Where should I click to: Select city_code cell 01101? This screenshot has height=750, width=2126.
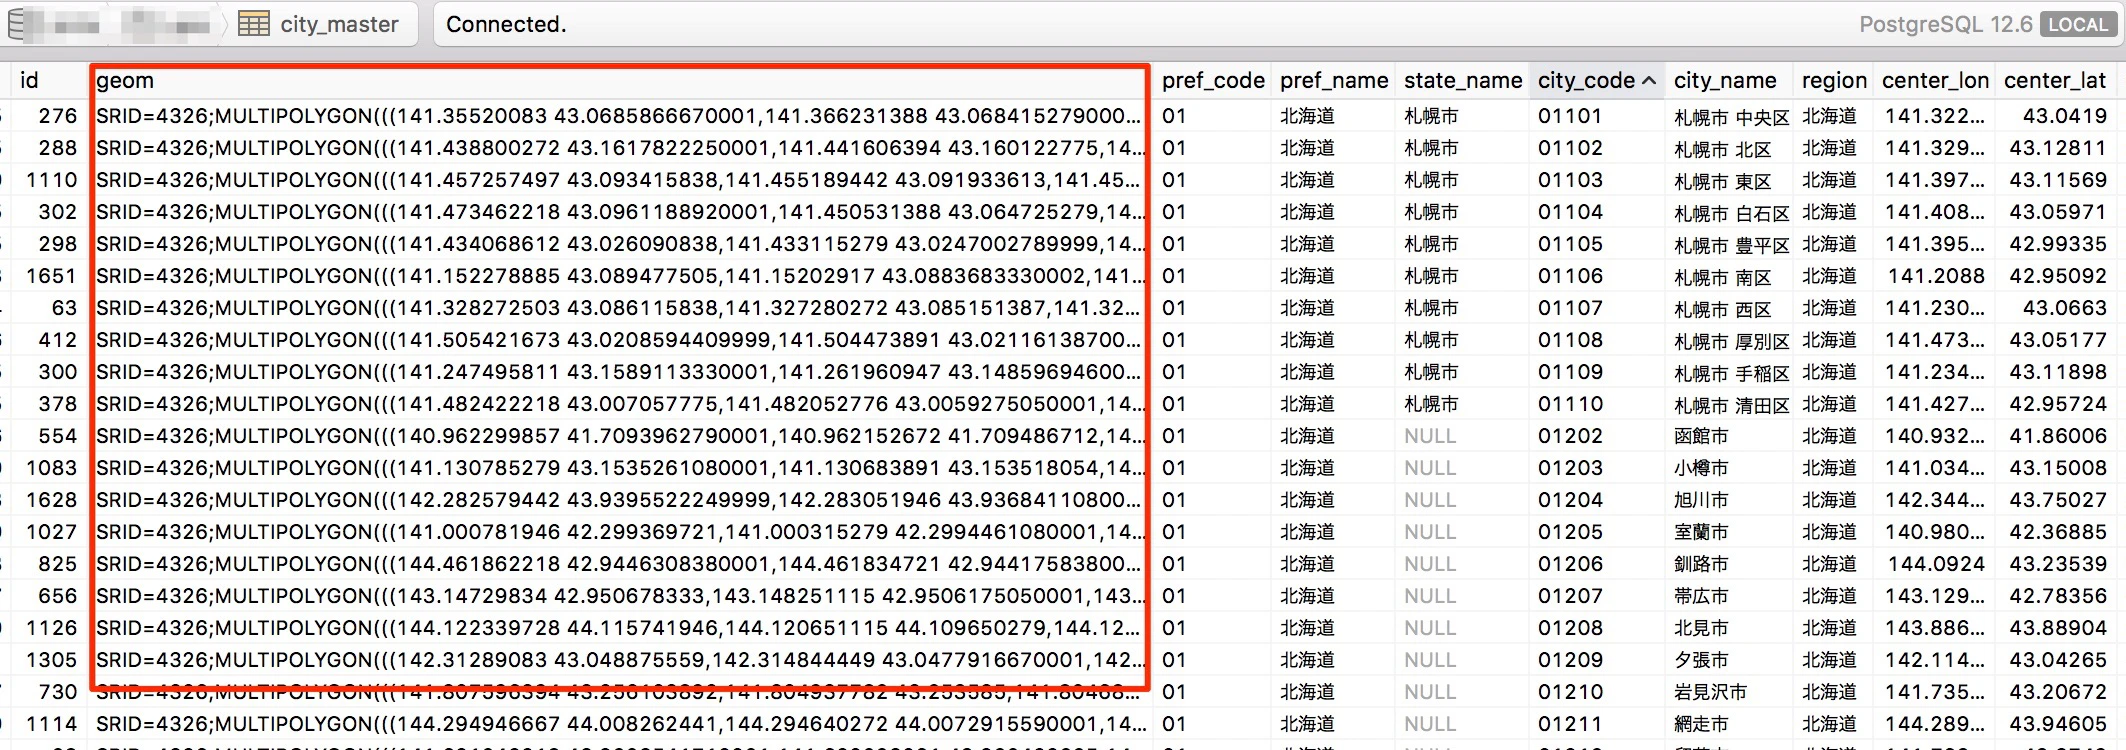1570,116
